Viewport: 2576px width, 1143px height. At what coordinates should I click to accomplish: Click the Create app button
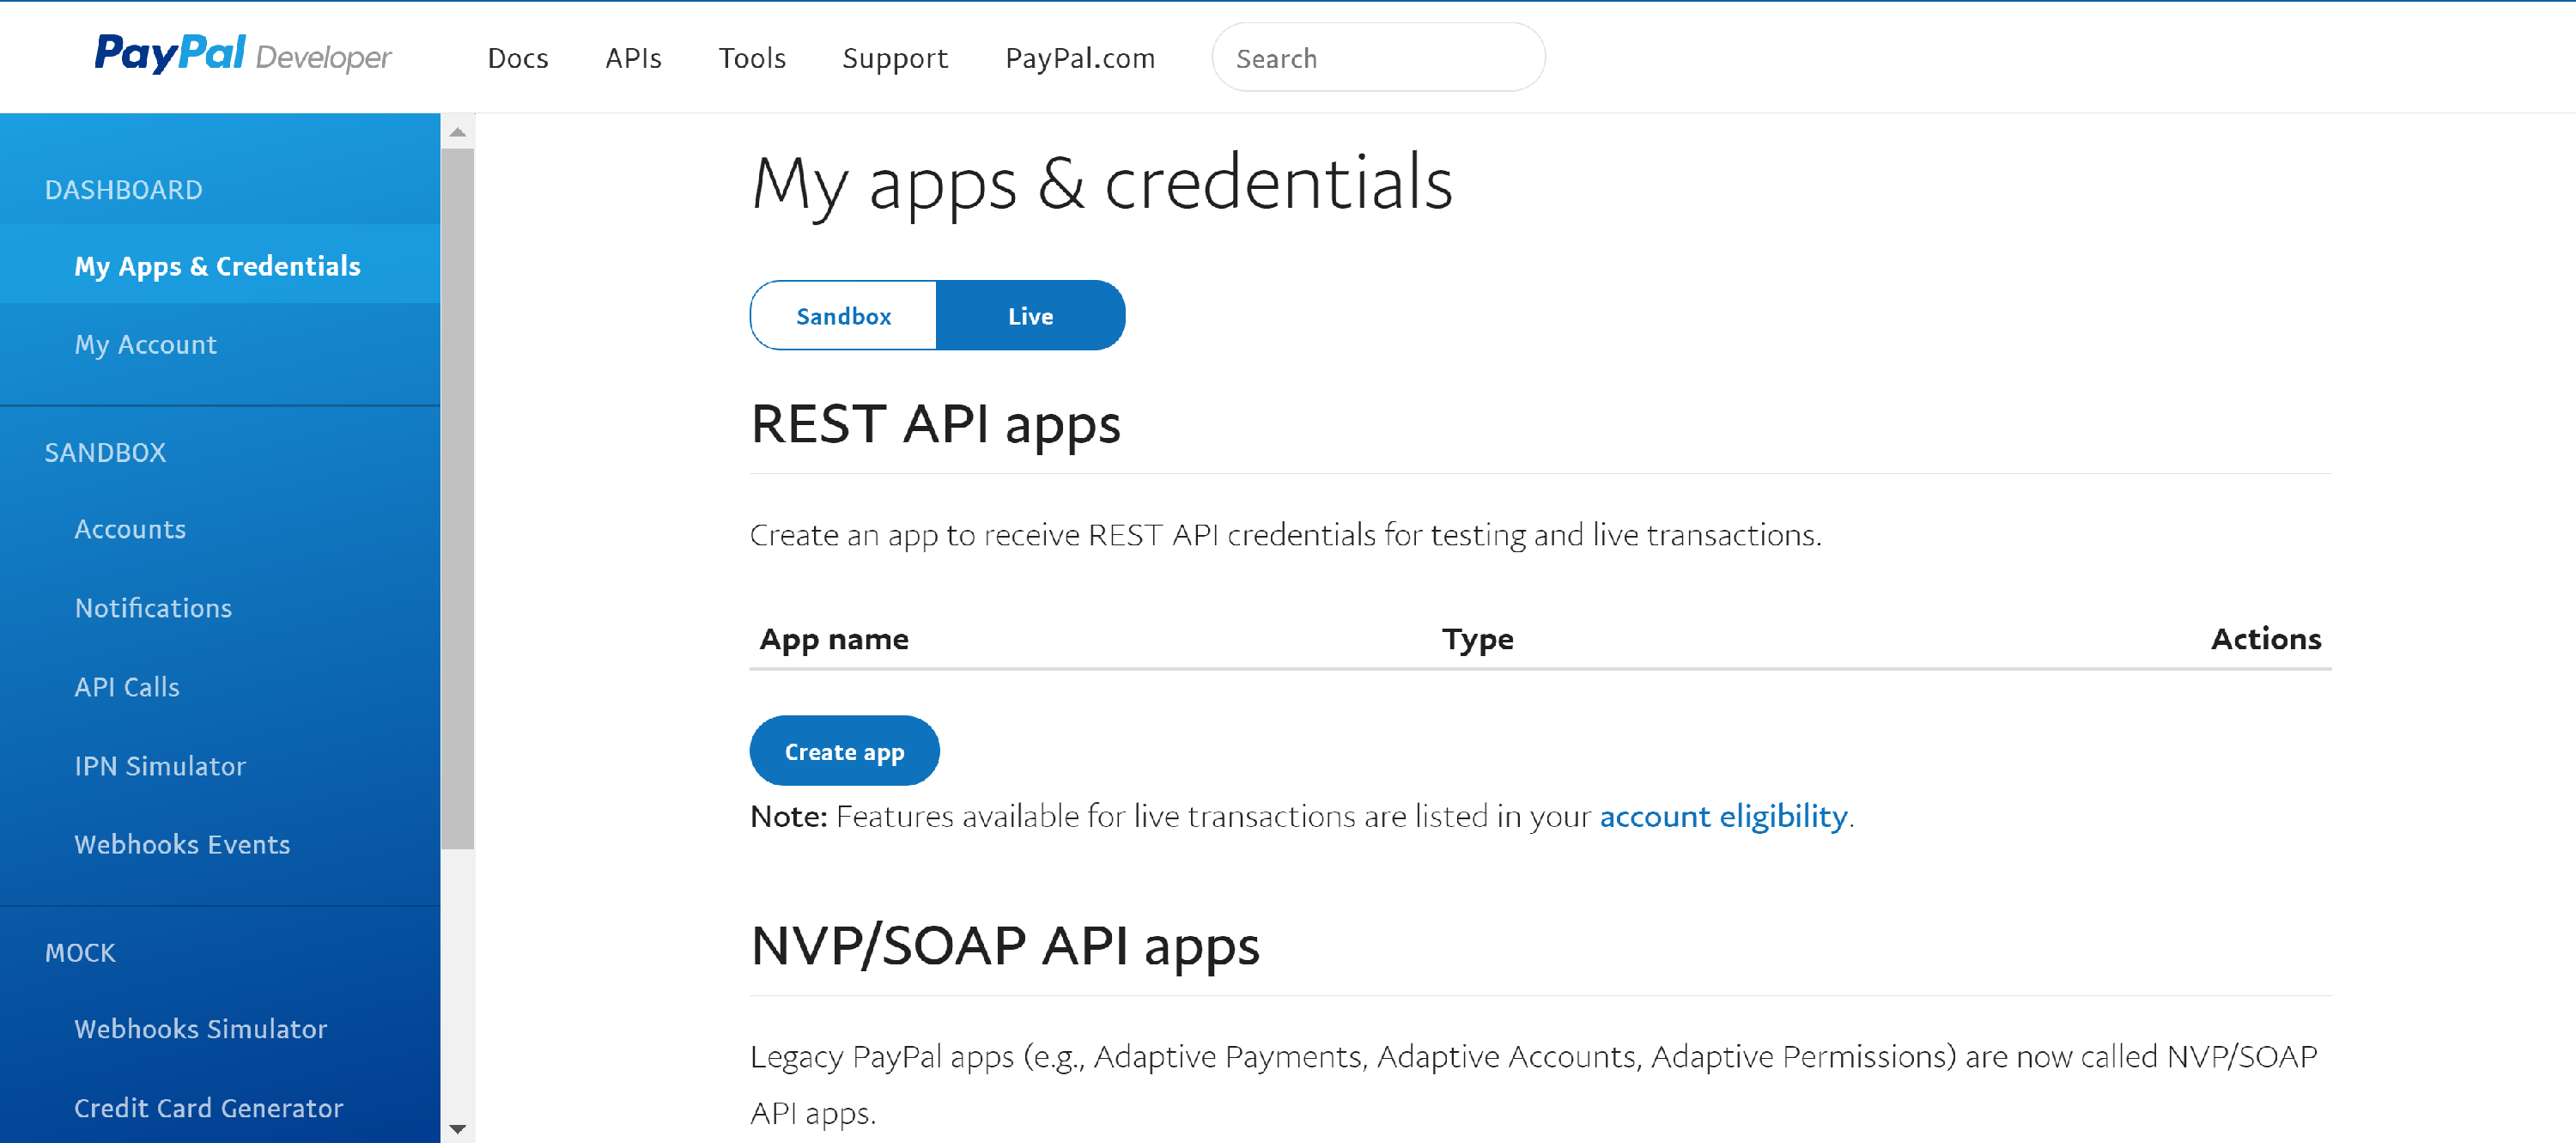843,751
